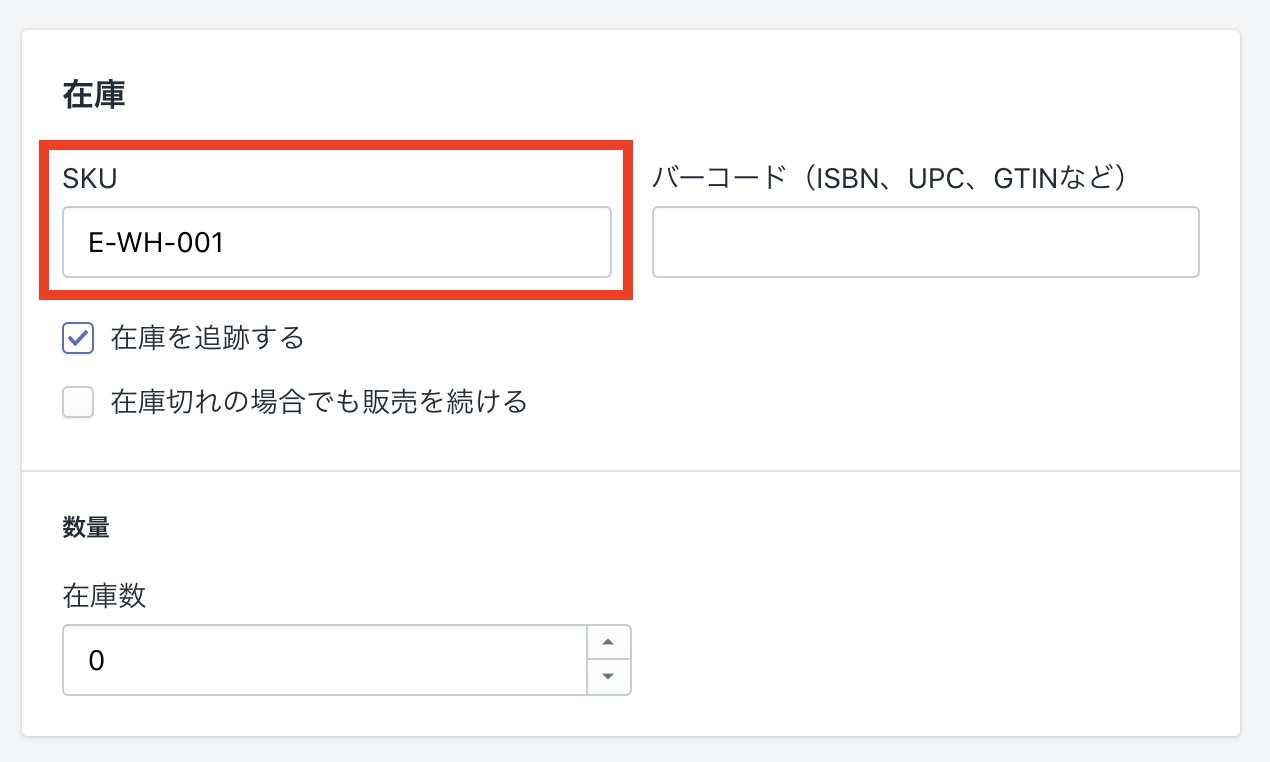Click the SKU field label
This screenshot has height=762, width=1270.
click(x=89, y=178)
